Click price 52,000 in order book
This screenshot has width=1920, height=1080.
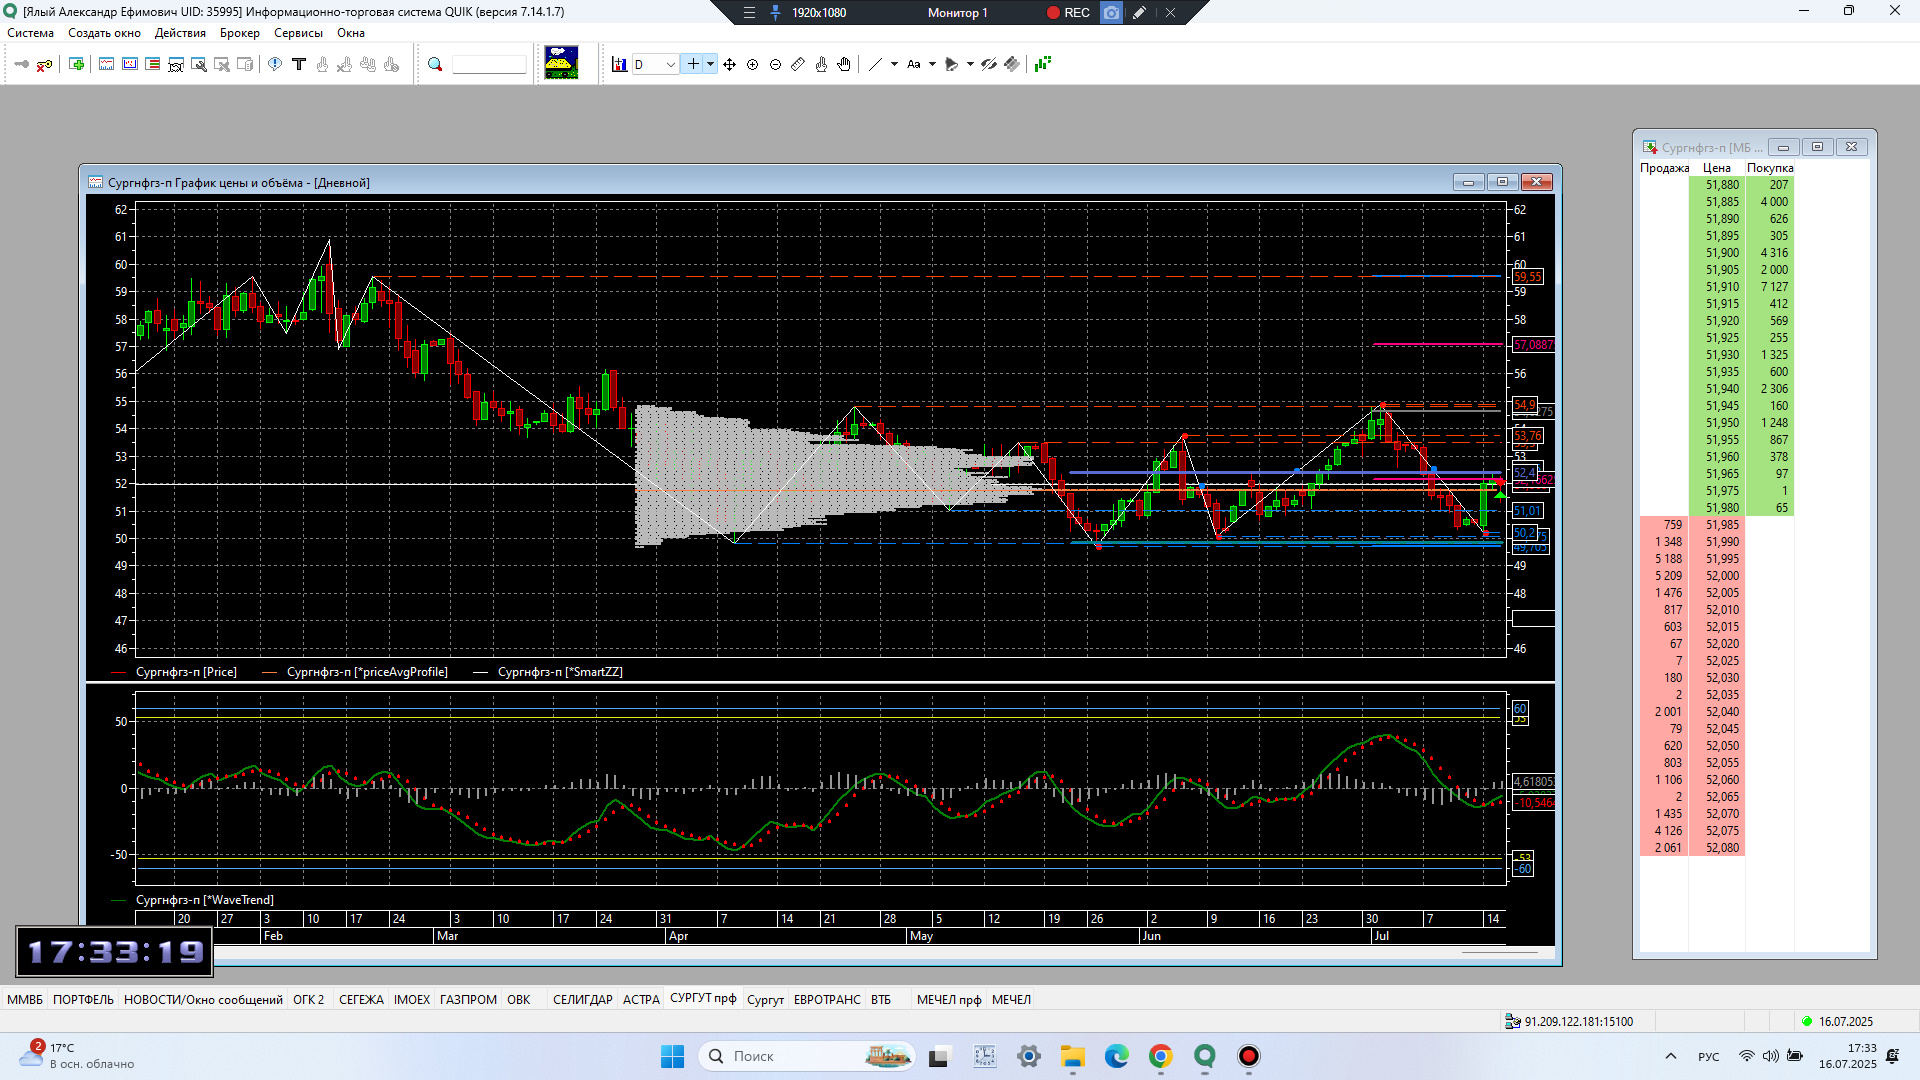[1722, 576]
